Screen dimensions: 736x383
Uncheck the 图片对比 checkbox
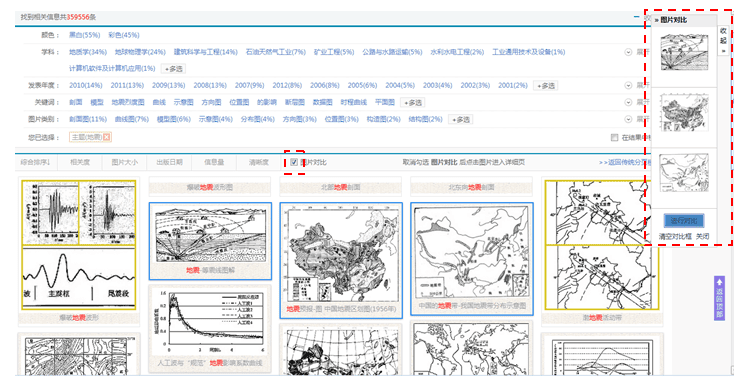point(294,162)
